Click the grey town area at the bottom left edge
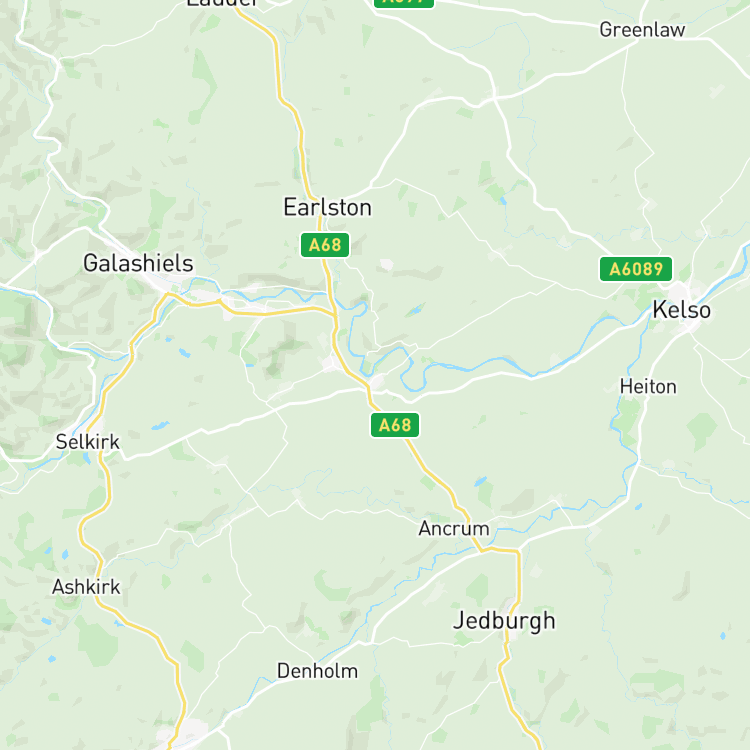 pos(182,732)
